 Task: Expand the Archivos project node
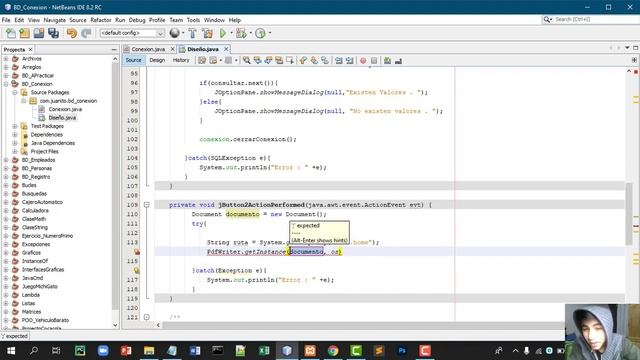(6, 59)
